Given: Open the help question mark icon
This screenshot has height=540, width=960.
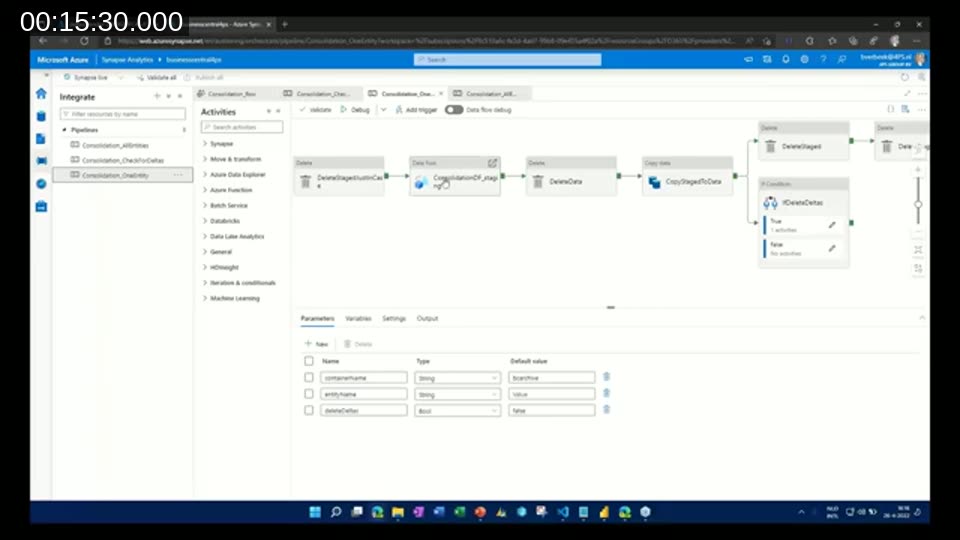Looking at the screenshot, I should pyautogui.click(x=823, y=59).
